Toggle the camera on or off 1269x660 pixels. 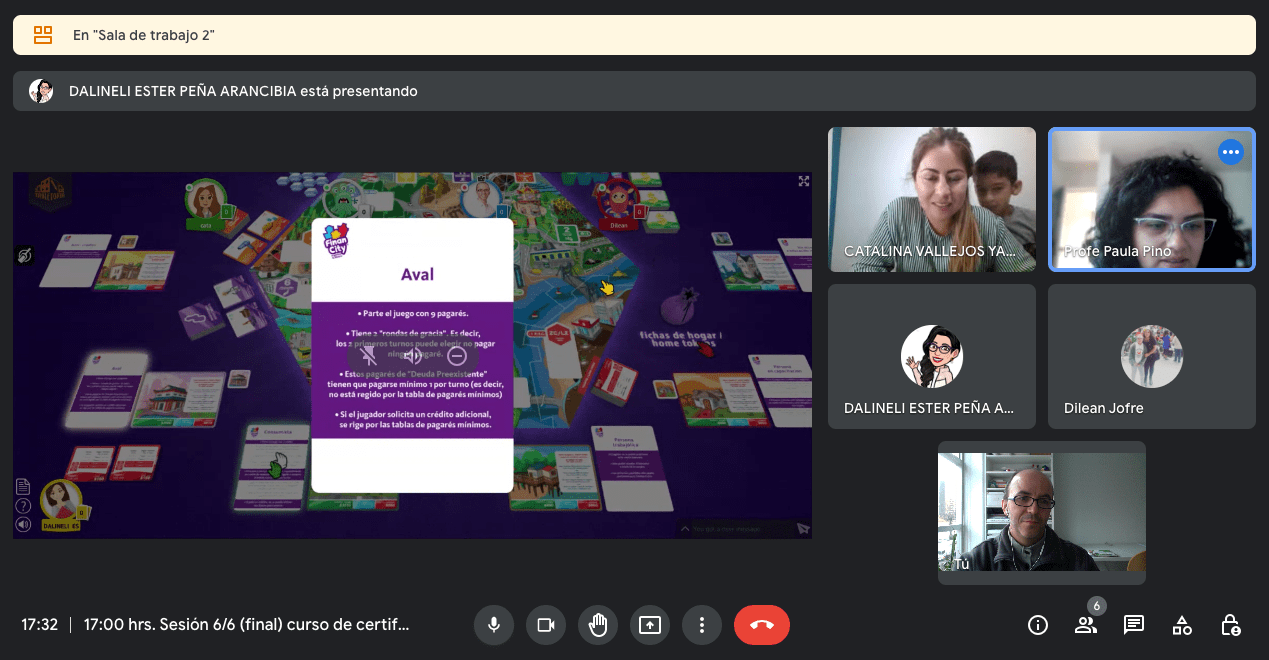[545, 625]
